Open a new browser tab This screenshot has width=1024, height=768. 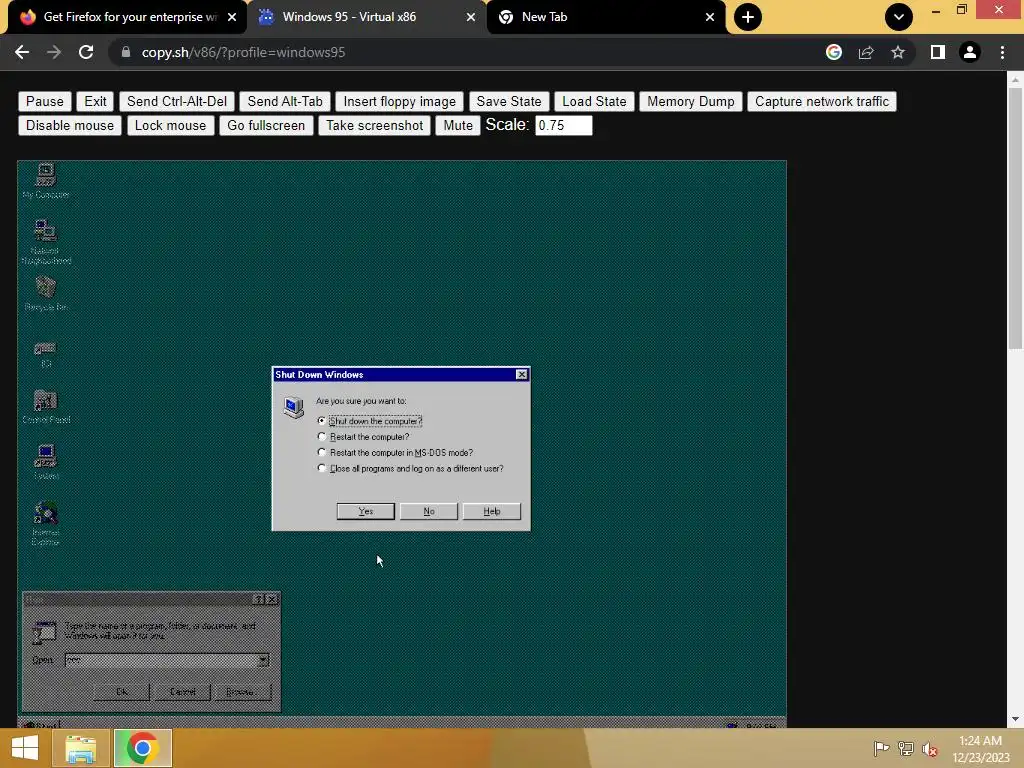click(748, 17)
